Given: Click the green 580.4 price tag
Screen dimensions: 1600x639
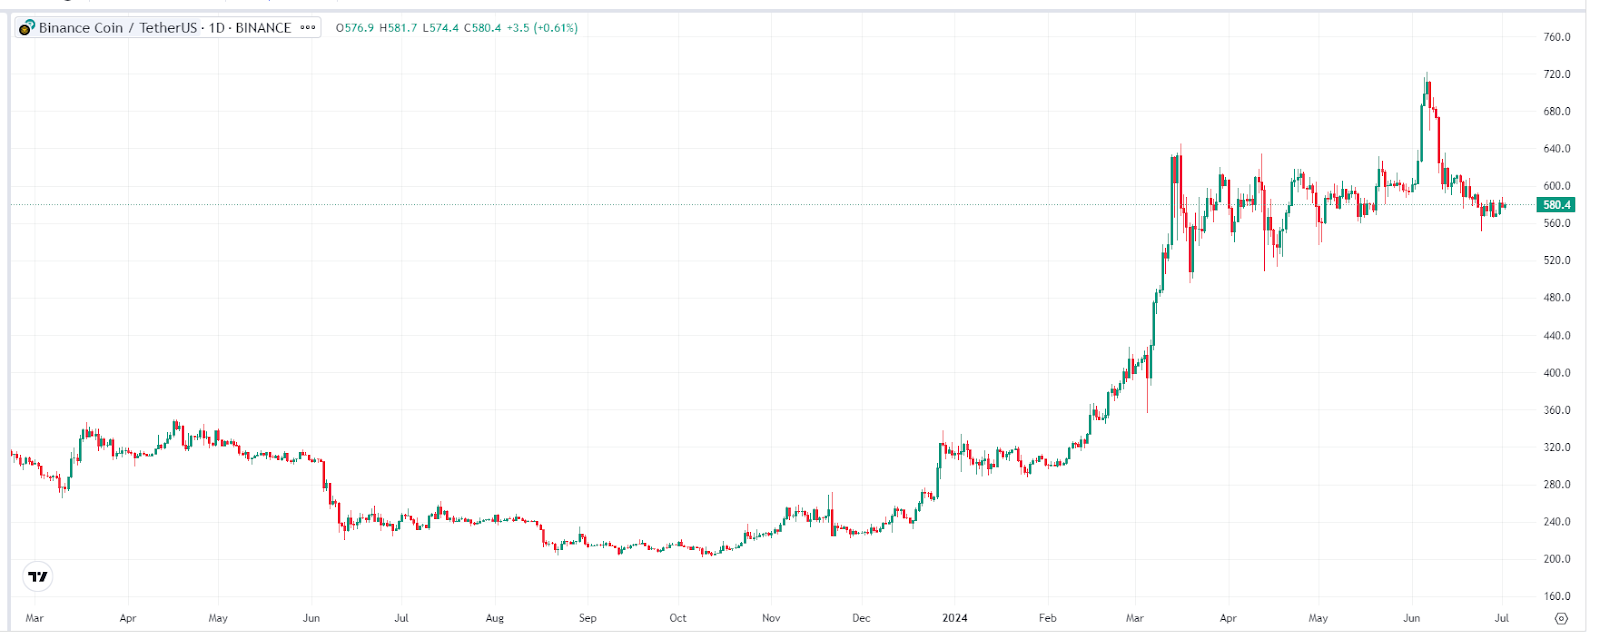Looking at the screenshot, I should pyautogui.click(x=1556, y=205).
